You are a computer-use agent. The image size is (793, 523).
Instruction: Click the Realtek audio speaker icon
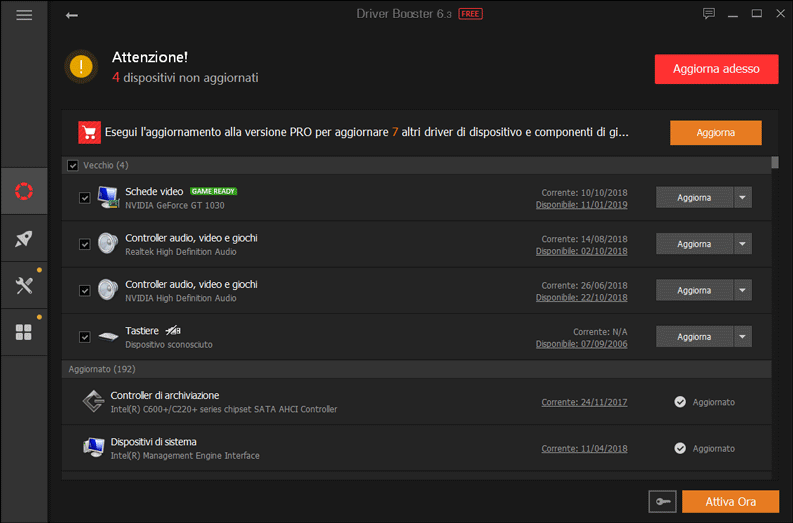click(x=108, y=243)
